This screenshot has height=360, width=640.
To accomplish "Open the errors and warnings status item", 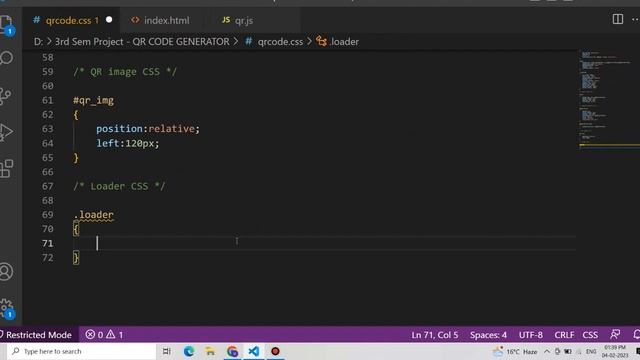I will [x=104, y=335].
